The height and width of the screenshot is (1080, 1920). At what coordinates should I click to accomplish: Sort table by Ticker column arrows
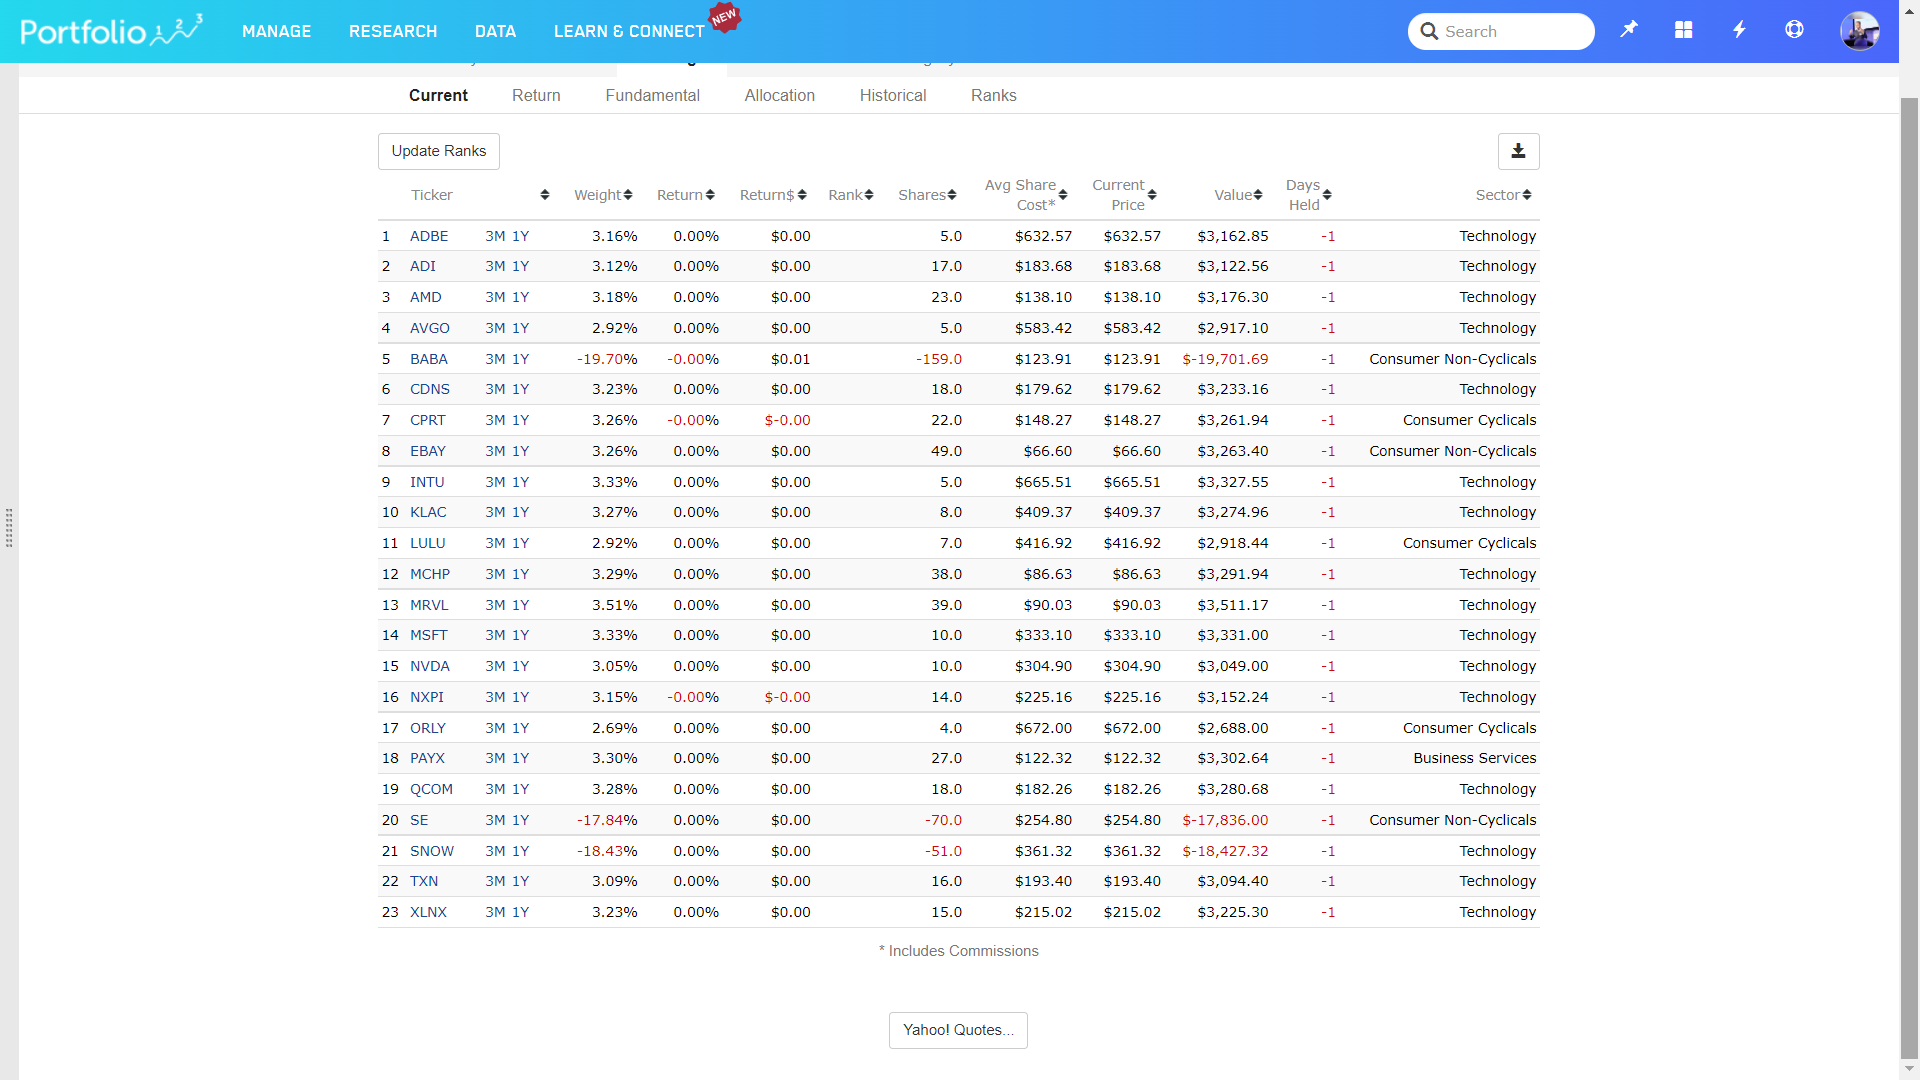tap(544, 195)
